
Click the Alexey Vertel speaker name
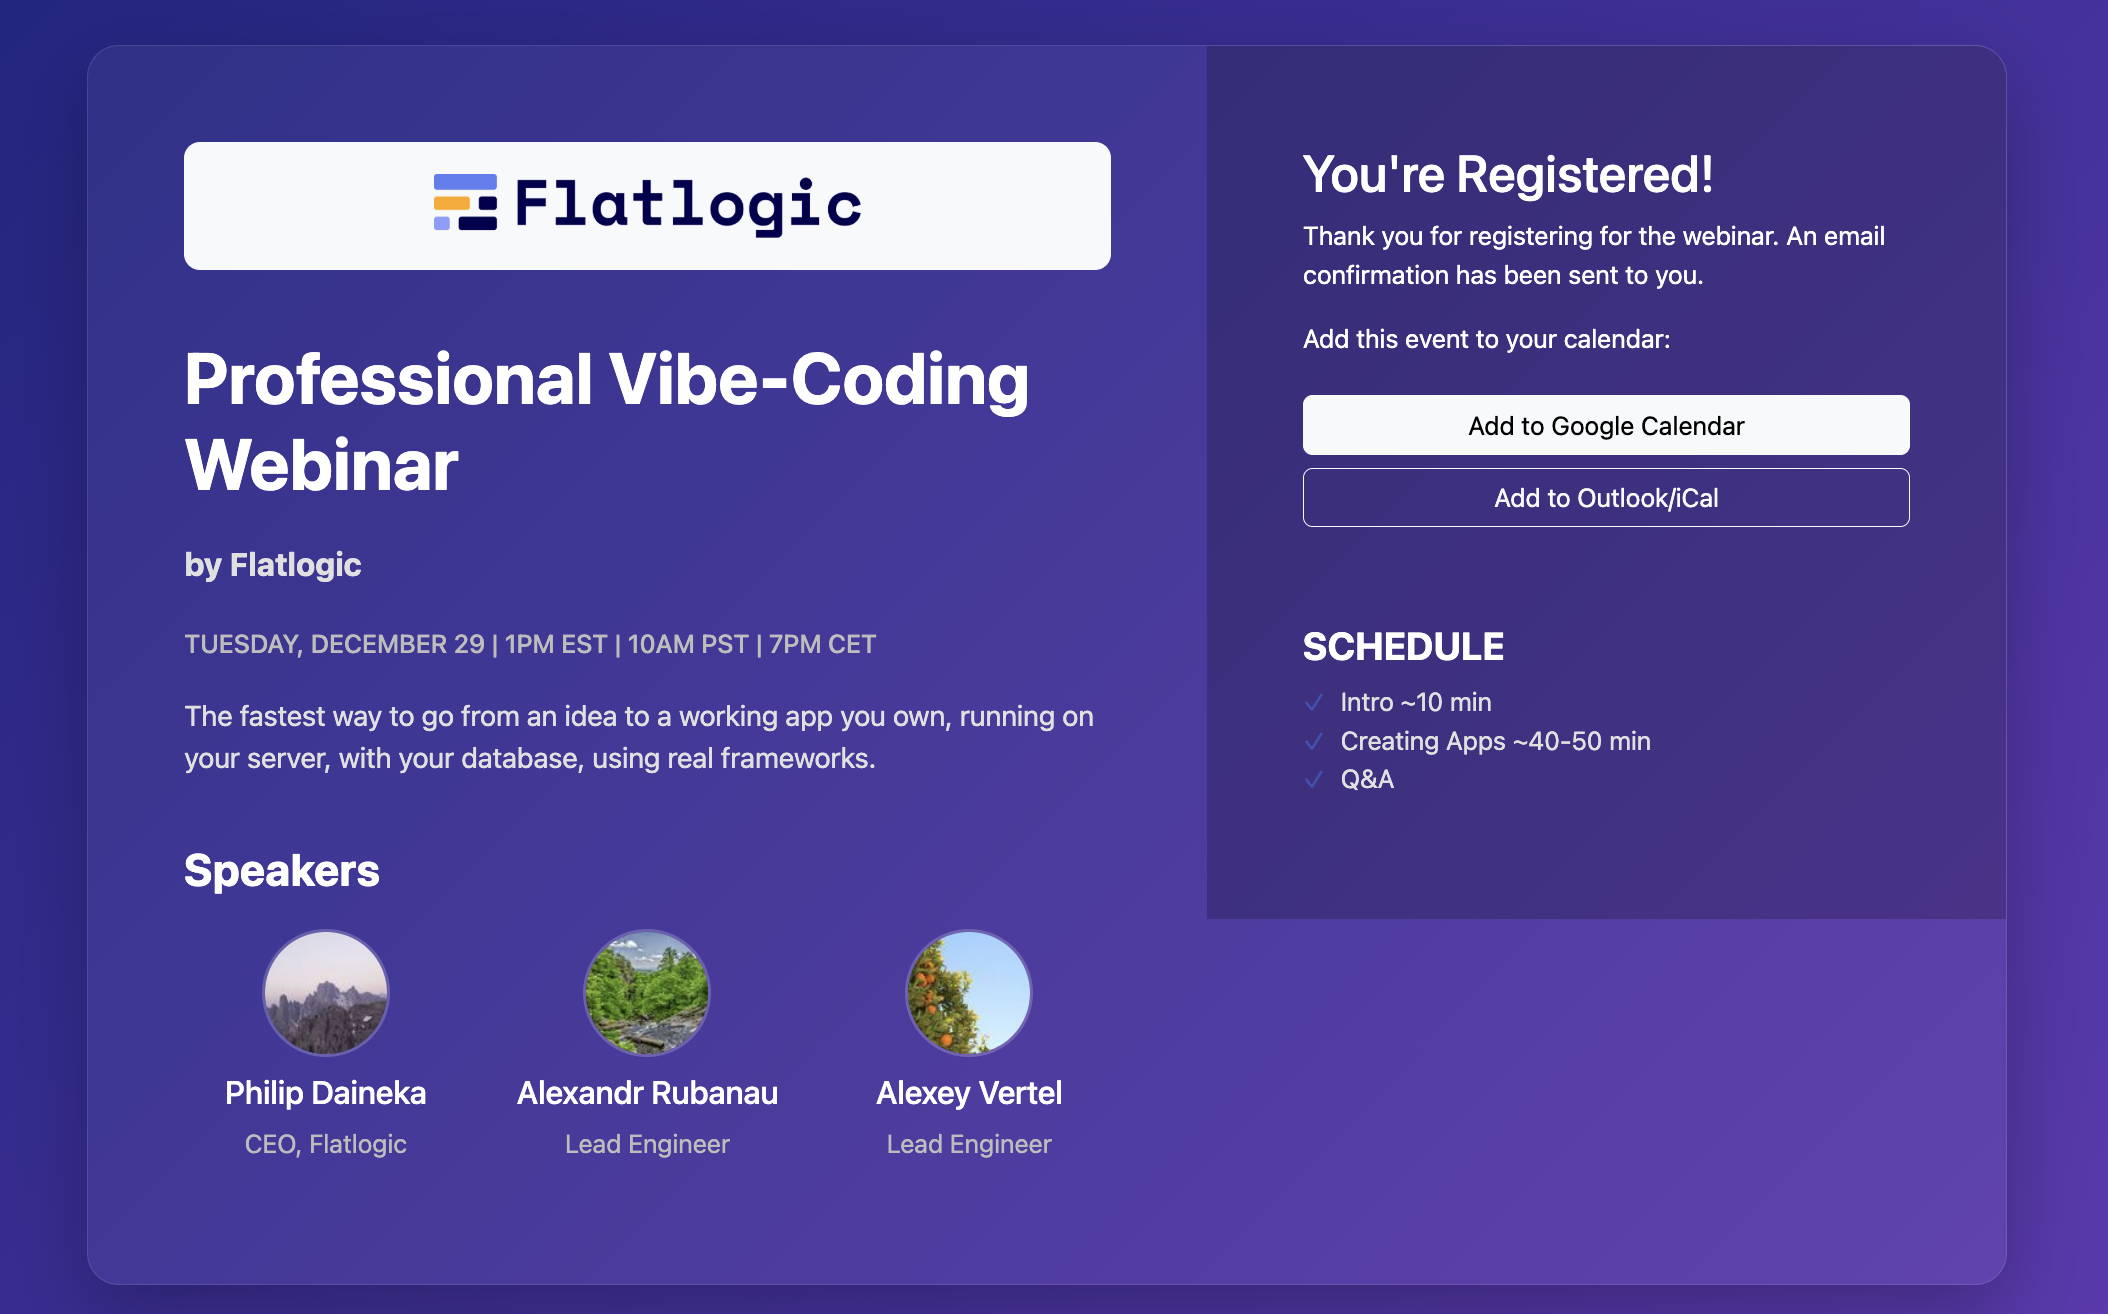[968, 1093]
